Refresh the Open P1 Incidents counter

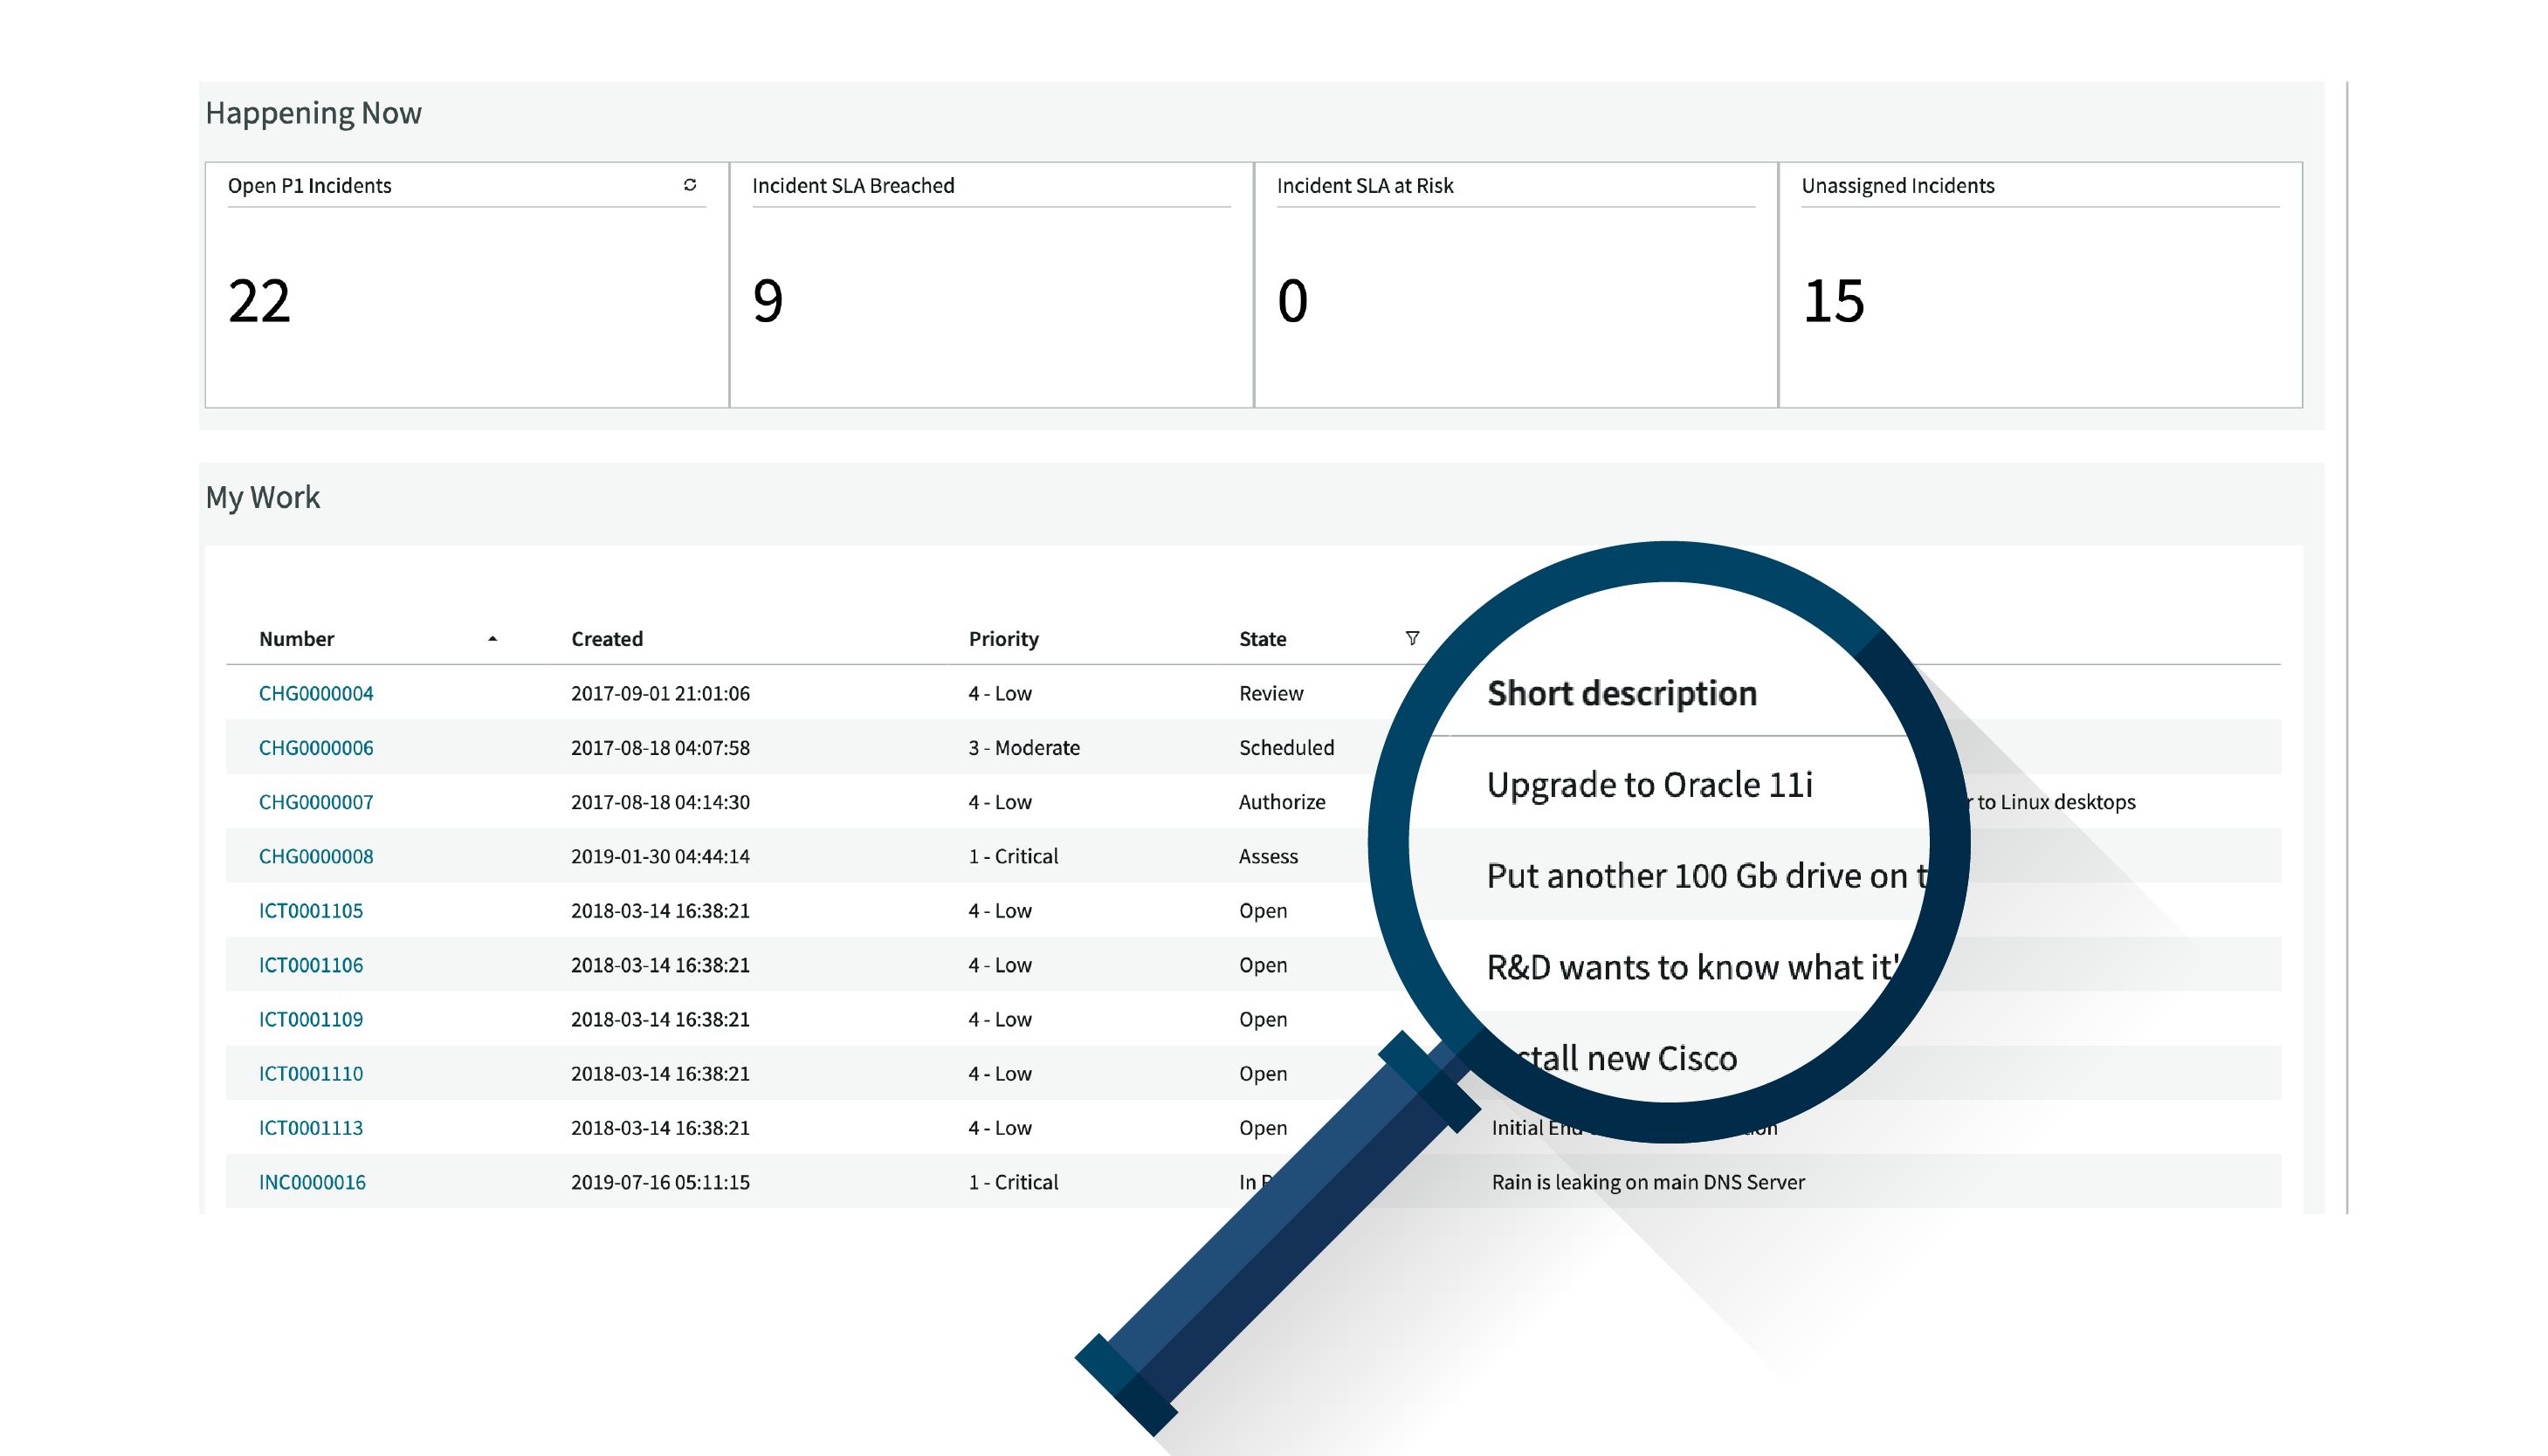point(689,185)
